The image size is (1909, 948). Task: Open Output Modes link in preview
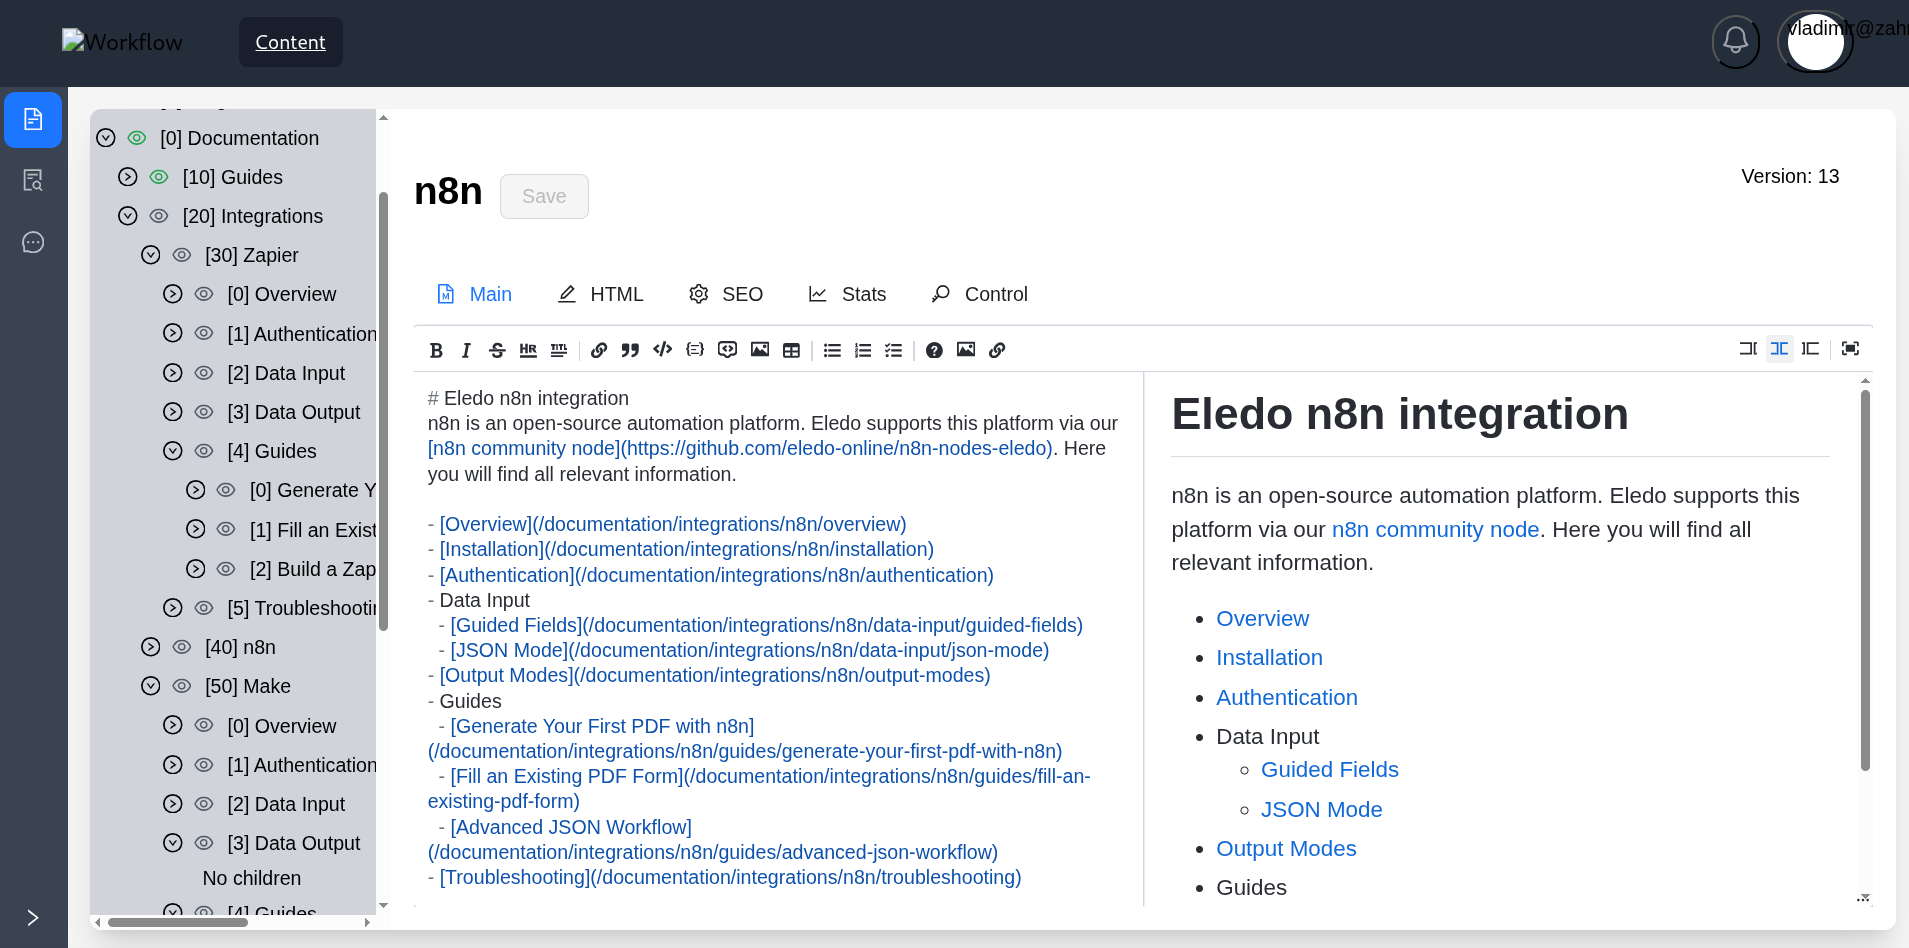(1286, 848)
